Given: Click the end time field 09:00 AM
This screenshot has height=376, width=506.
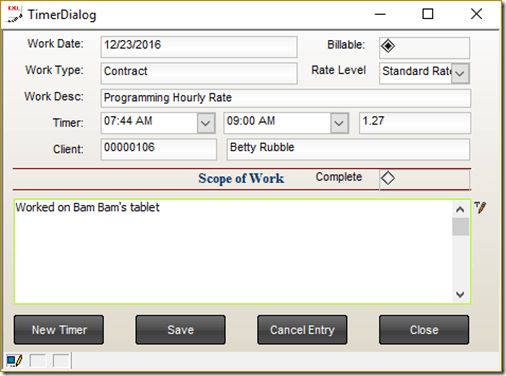Looking at the screenshot, I should (x=277, y=123).
